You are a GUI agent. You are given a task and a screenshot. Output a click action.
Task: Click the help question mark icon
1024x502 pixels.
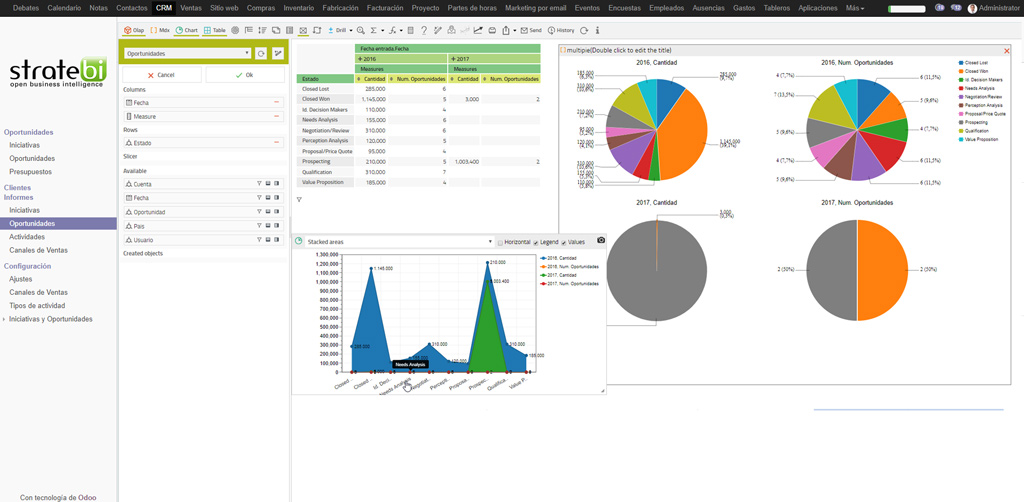[425, 30]
